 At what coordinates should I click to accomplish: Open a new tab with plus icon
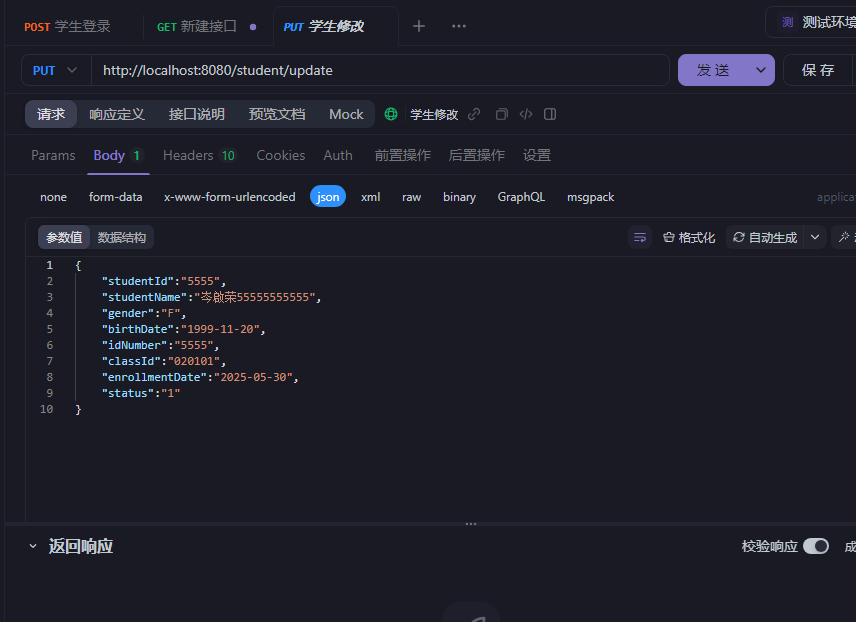click(x=419, y=26)
